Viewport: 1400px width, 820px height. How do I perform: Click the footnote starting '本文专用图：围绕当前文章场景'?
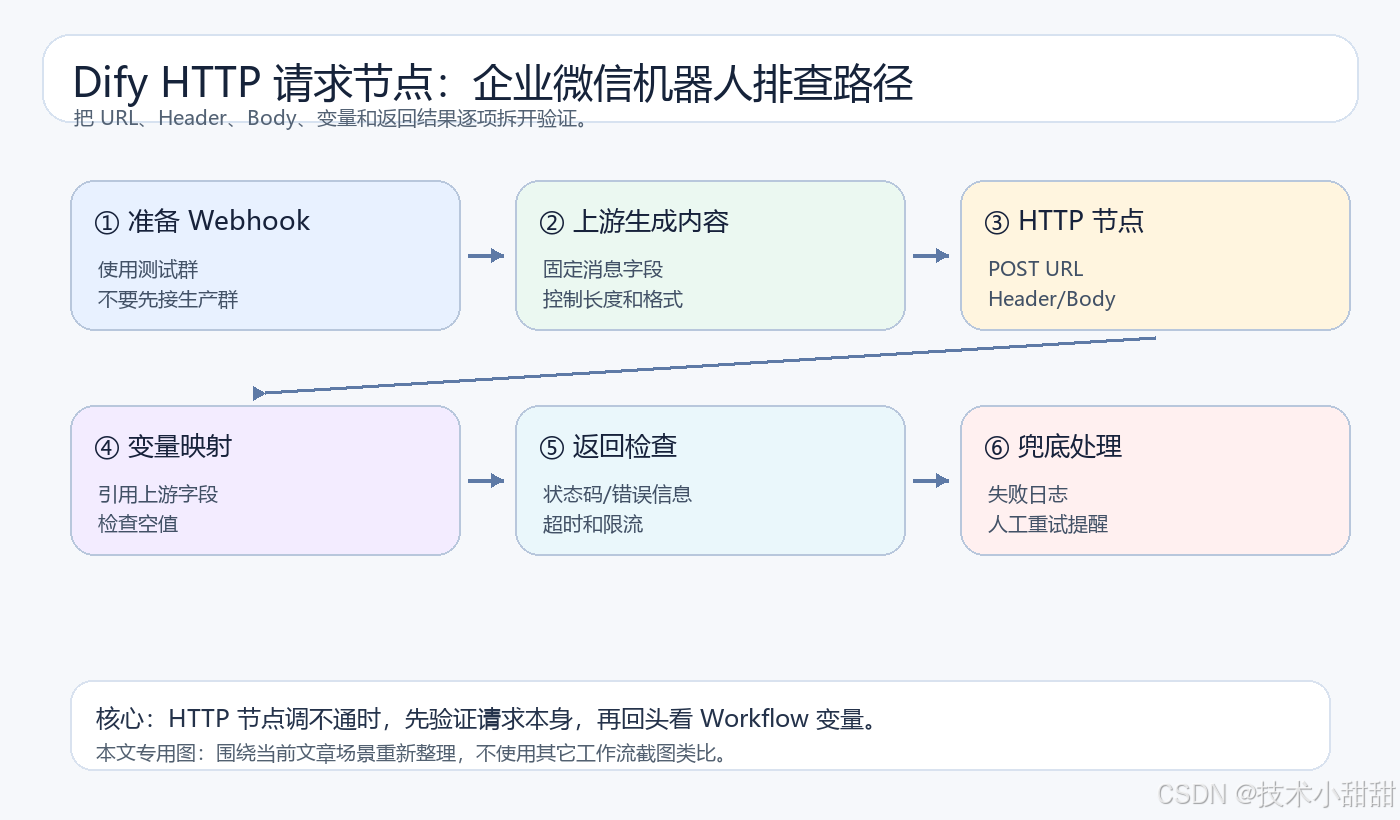coord(412,753)
